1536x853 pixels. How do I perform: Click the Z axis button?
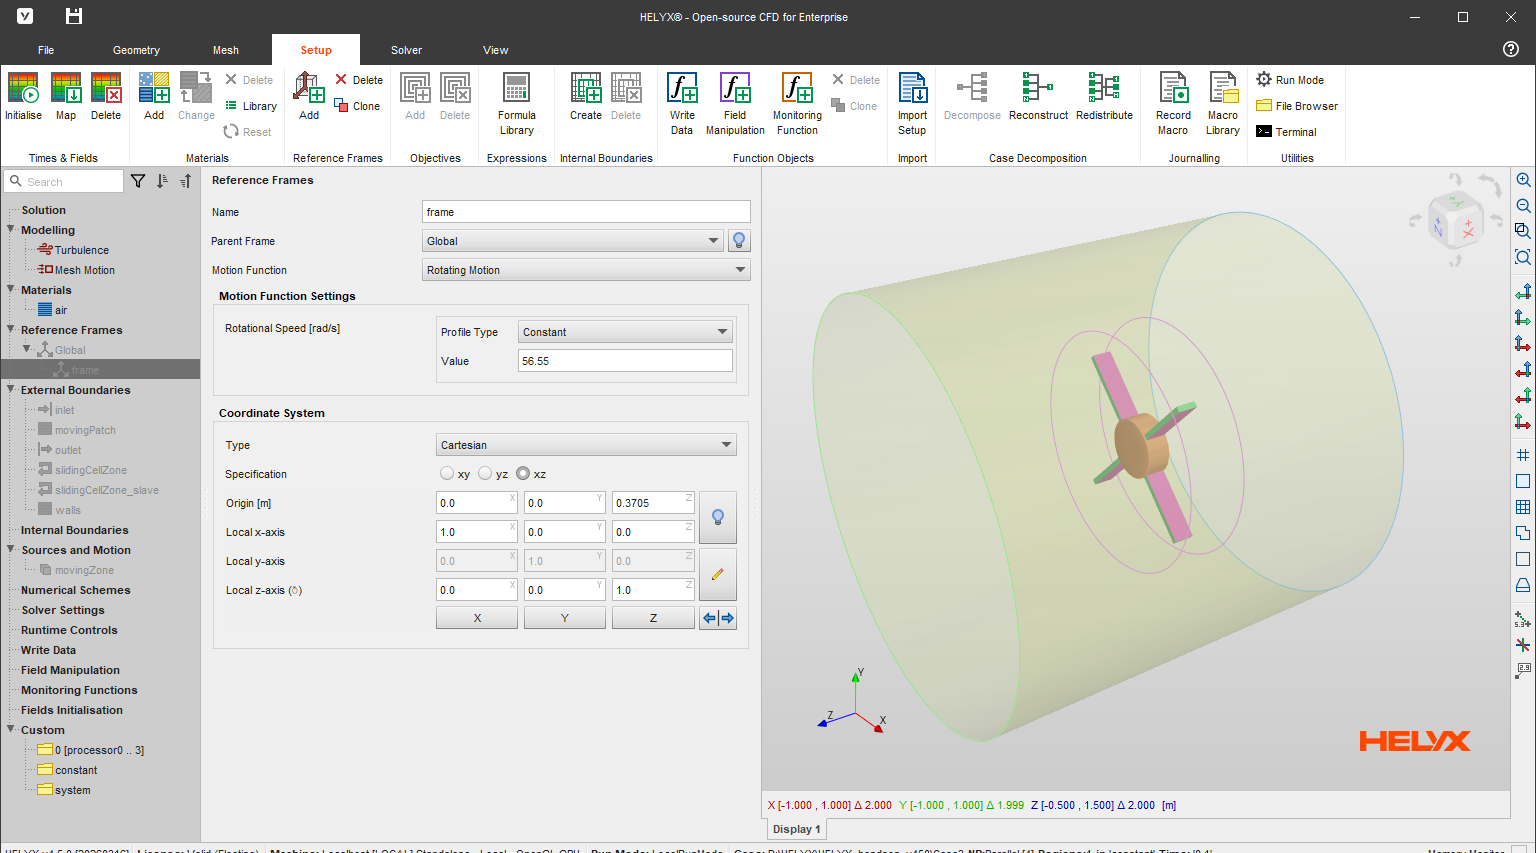(653, 618)
